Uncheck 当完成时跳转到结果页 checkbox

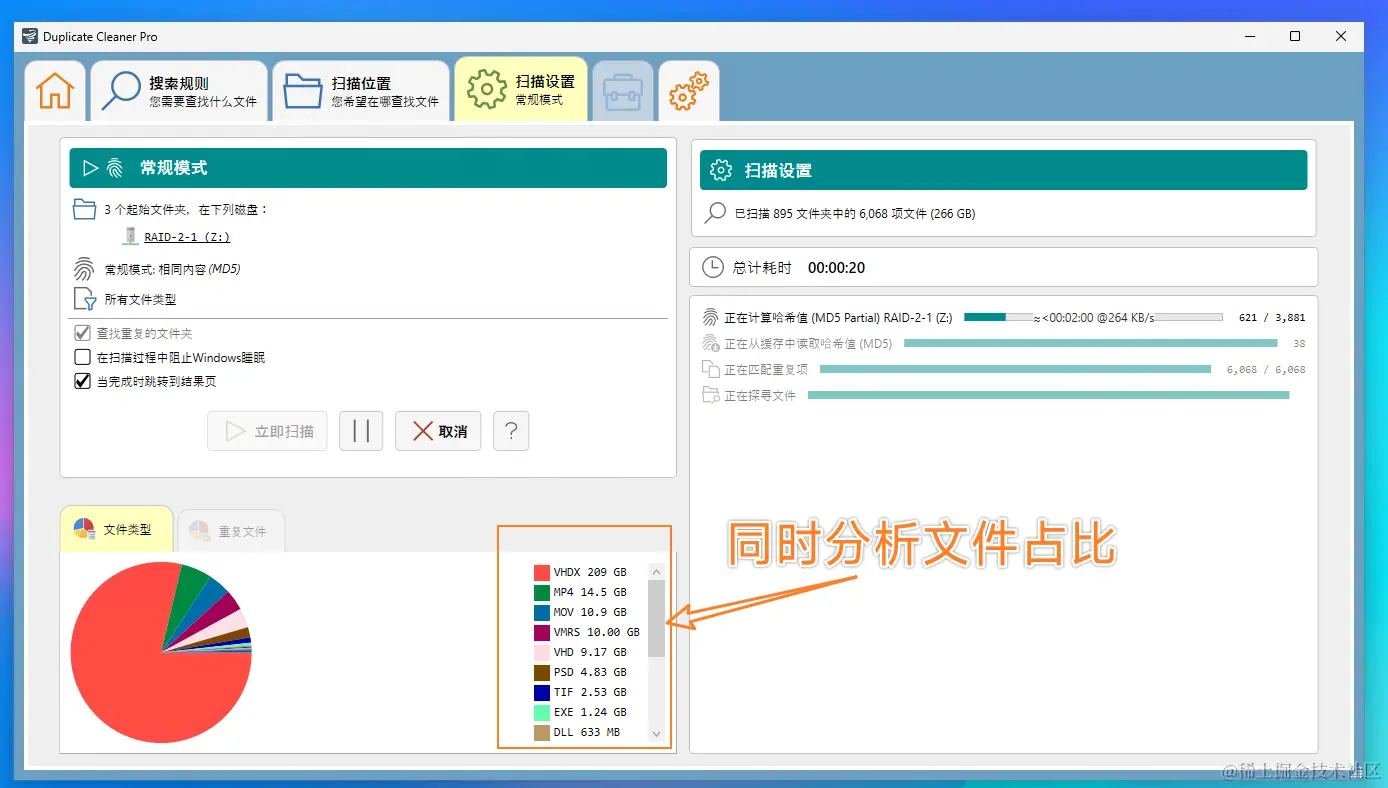[x=83, y=381]
